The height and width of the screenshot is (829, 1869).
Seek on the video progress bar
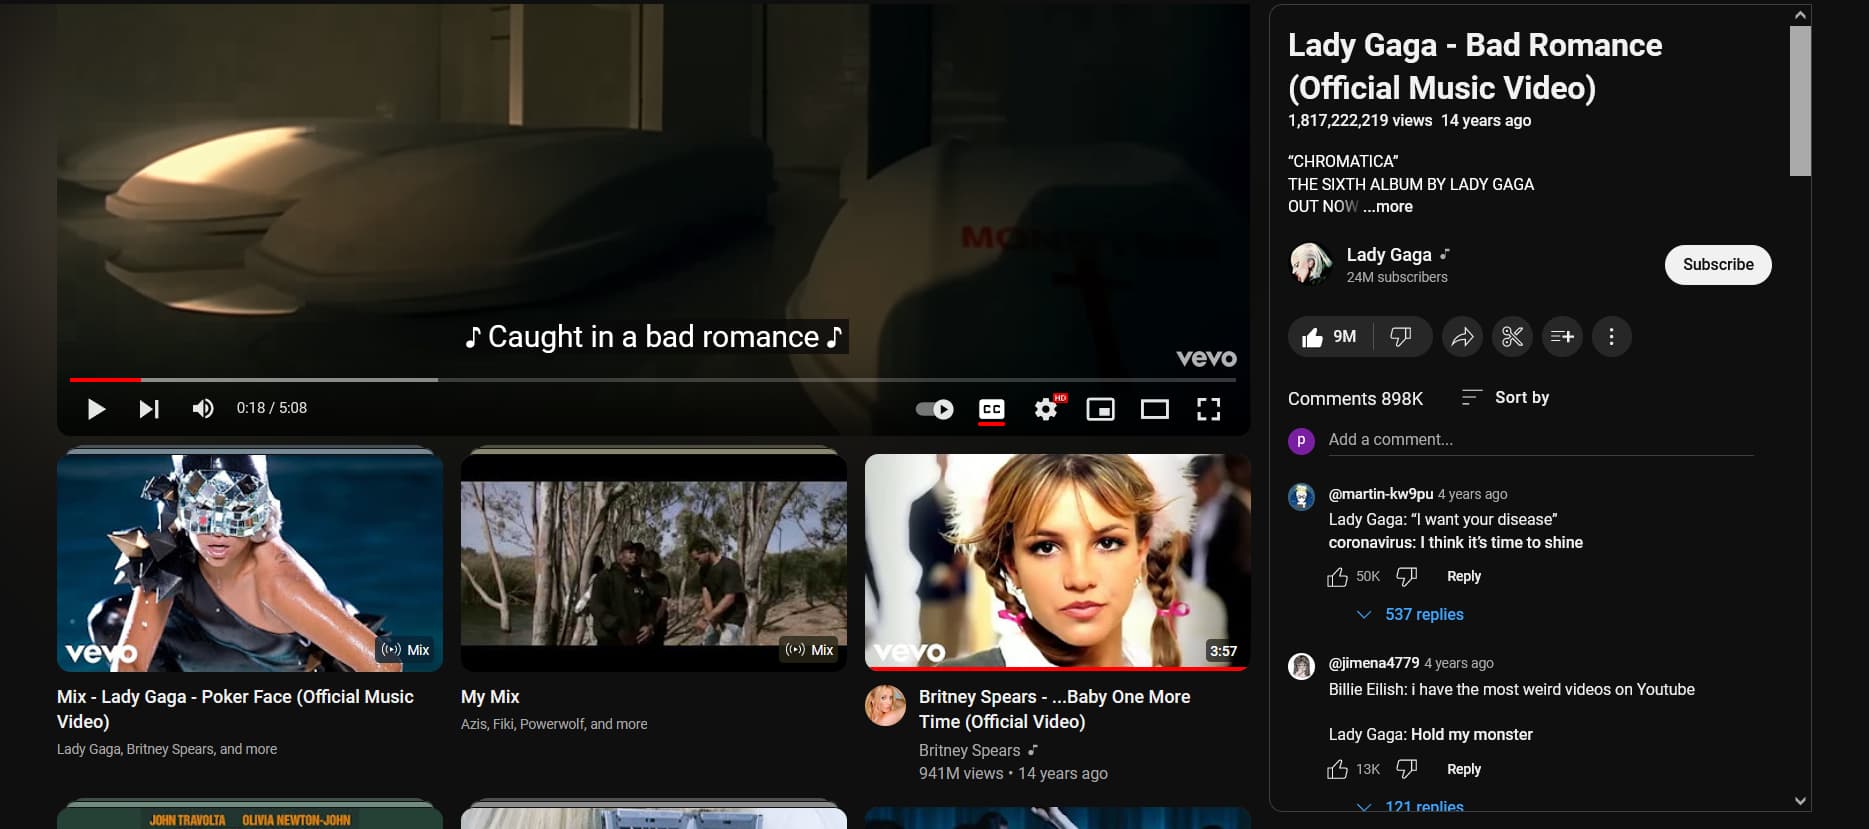point(653,380)
